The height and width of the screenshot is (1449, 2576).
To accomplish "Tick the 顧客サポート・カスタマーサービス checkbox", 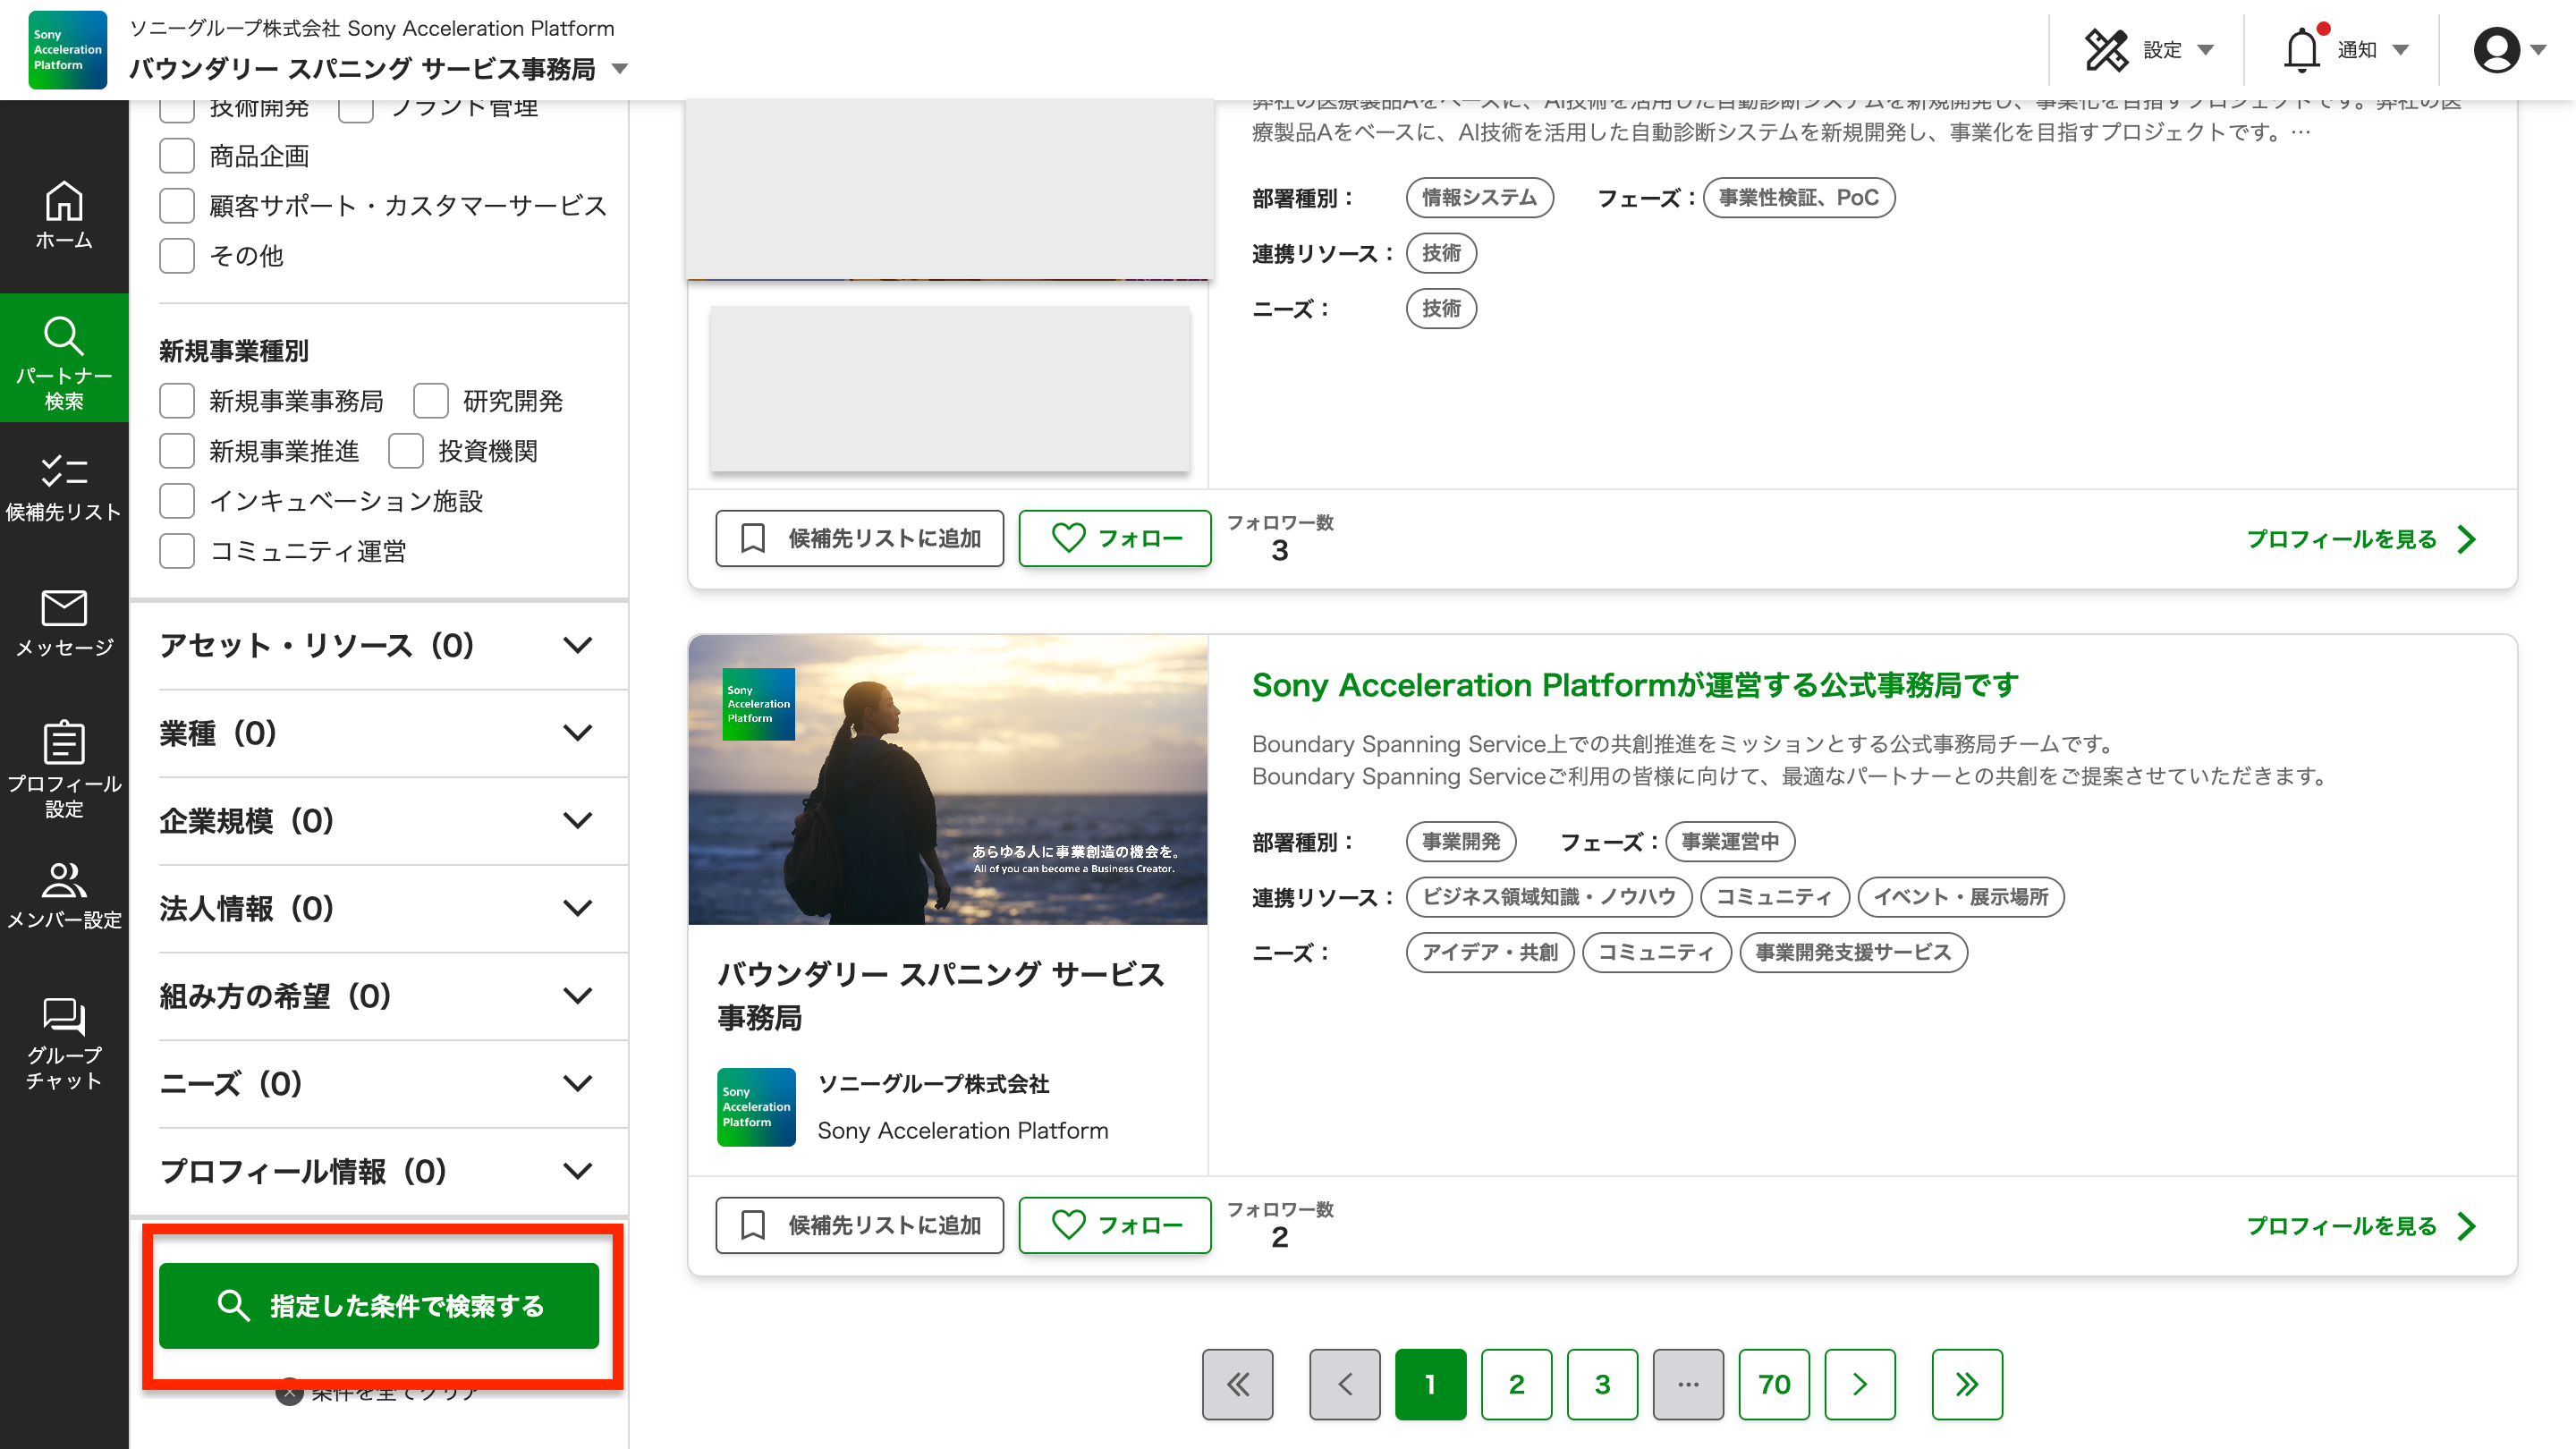I will pyautogui.click(x=177, y=206).
